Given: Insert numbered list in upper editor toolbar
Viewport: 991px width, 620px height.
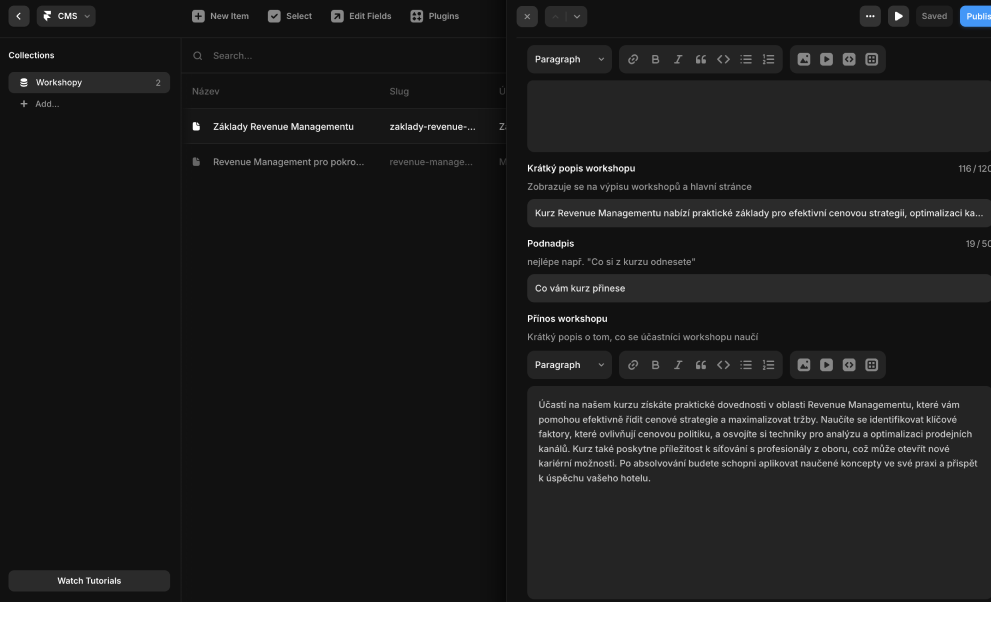Looking at the screenshot, I should 769,59.
